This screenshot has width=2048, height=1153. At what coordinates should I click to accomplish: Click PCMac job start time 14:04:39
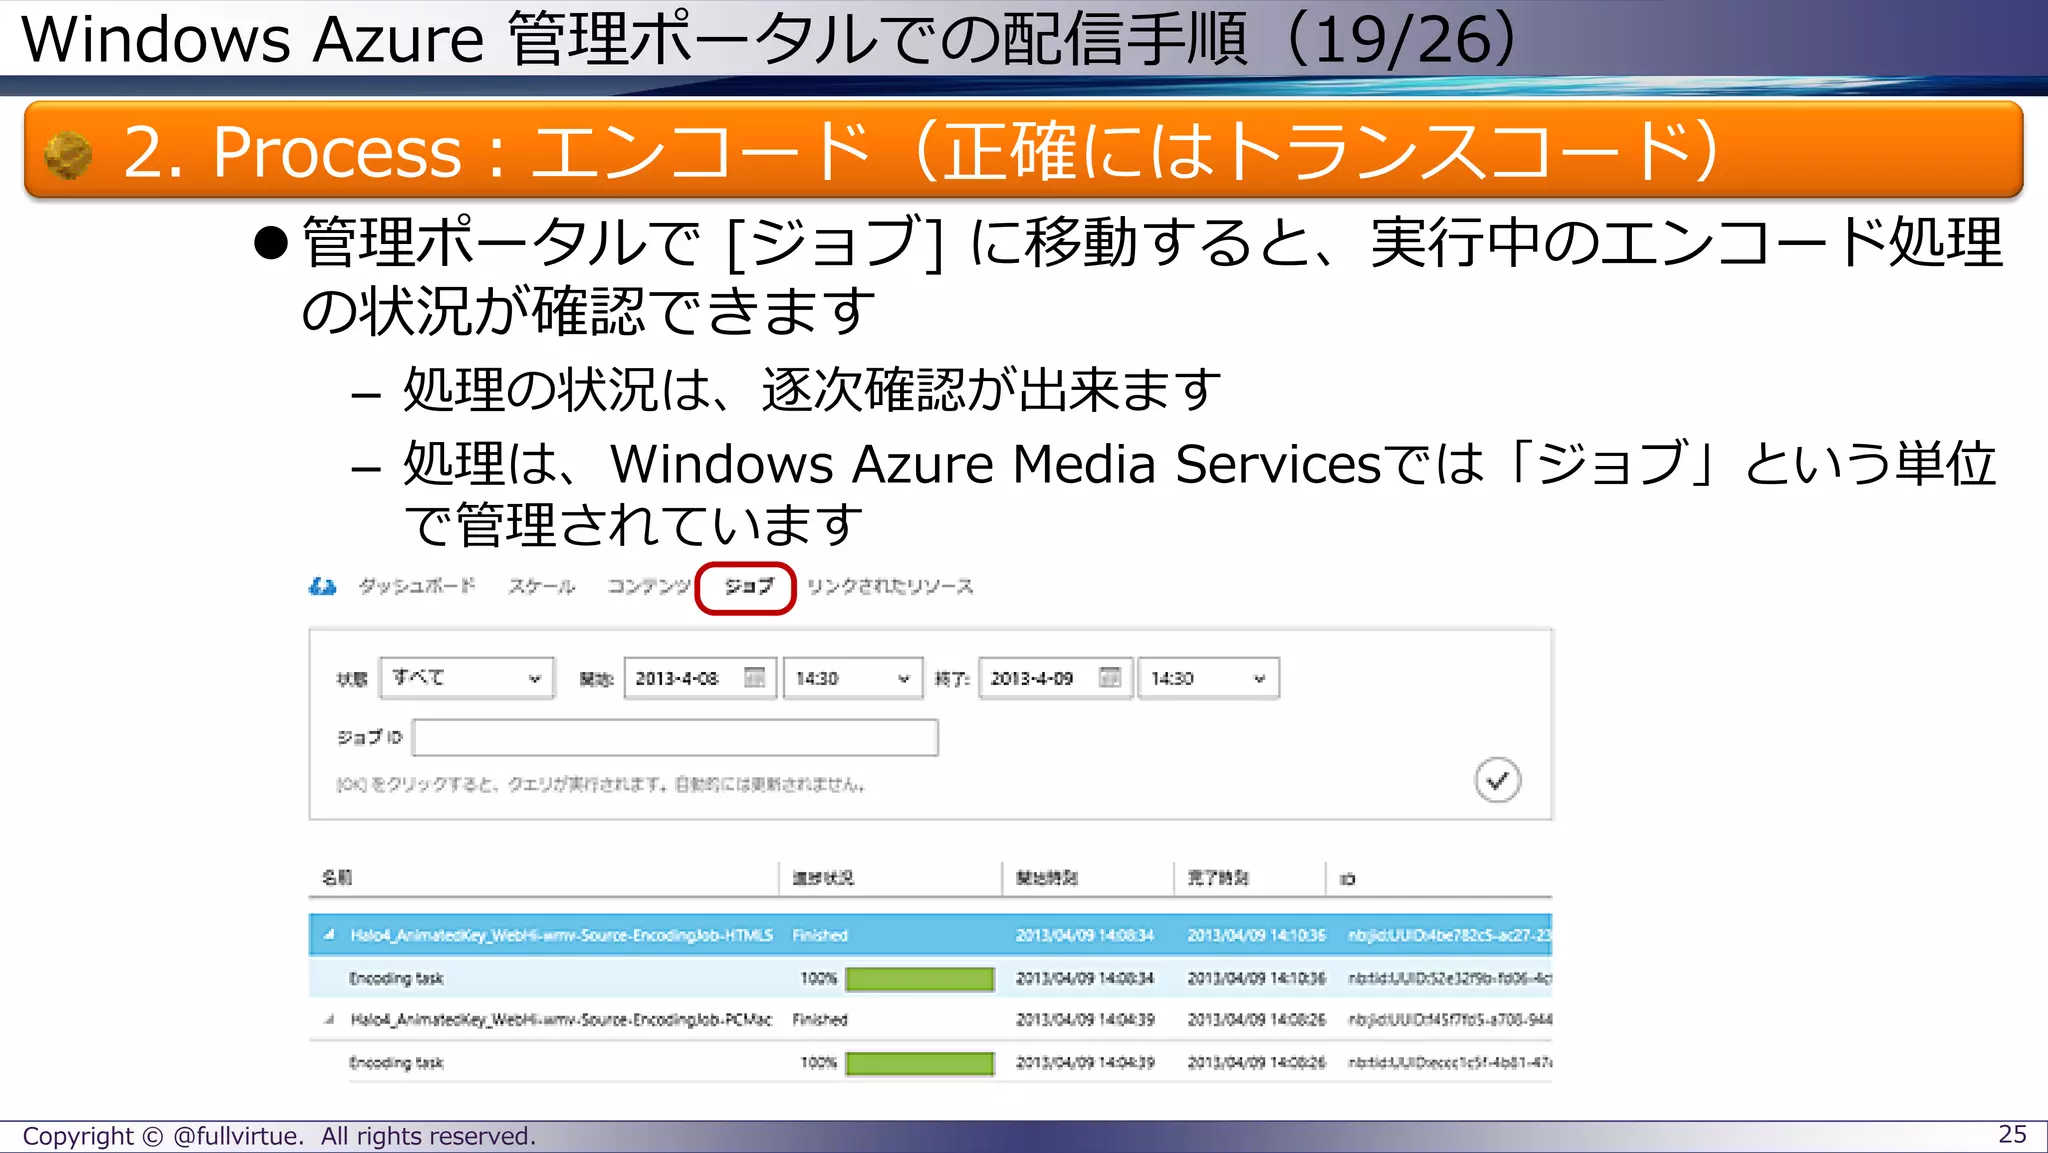click(1085, 1019)
